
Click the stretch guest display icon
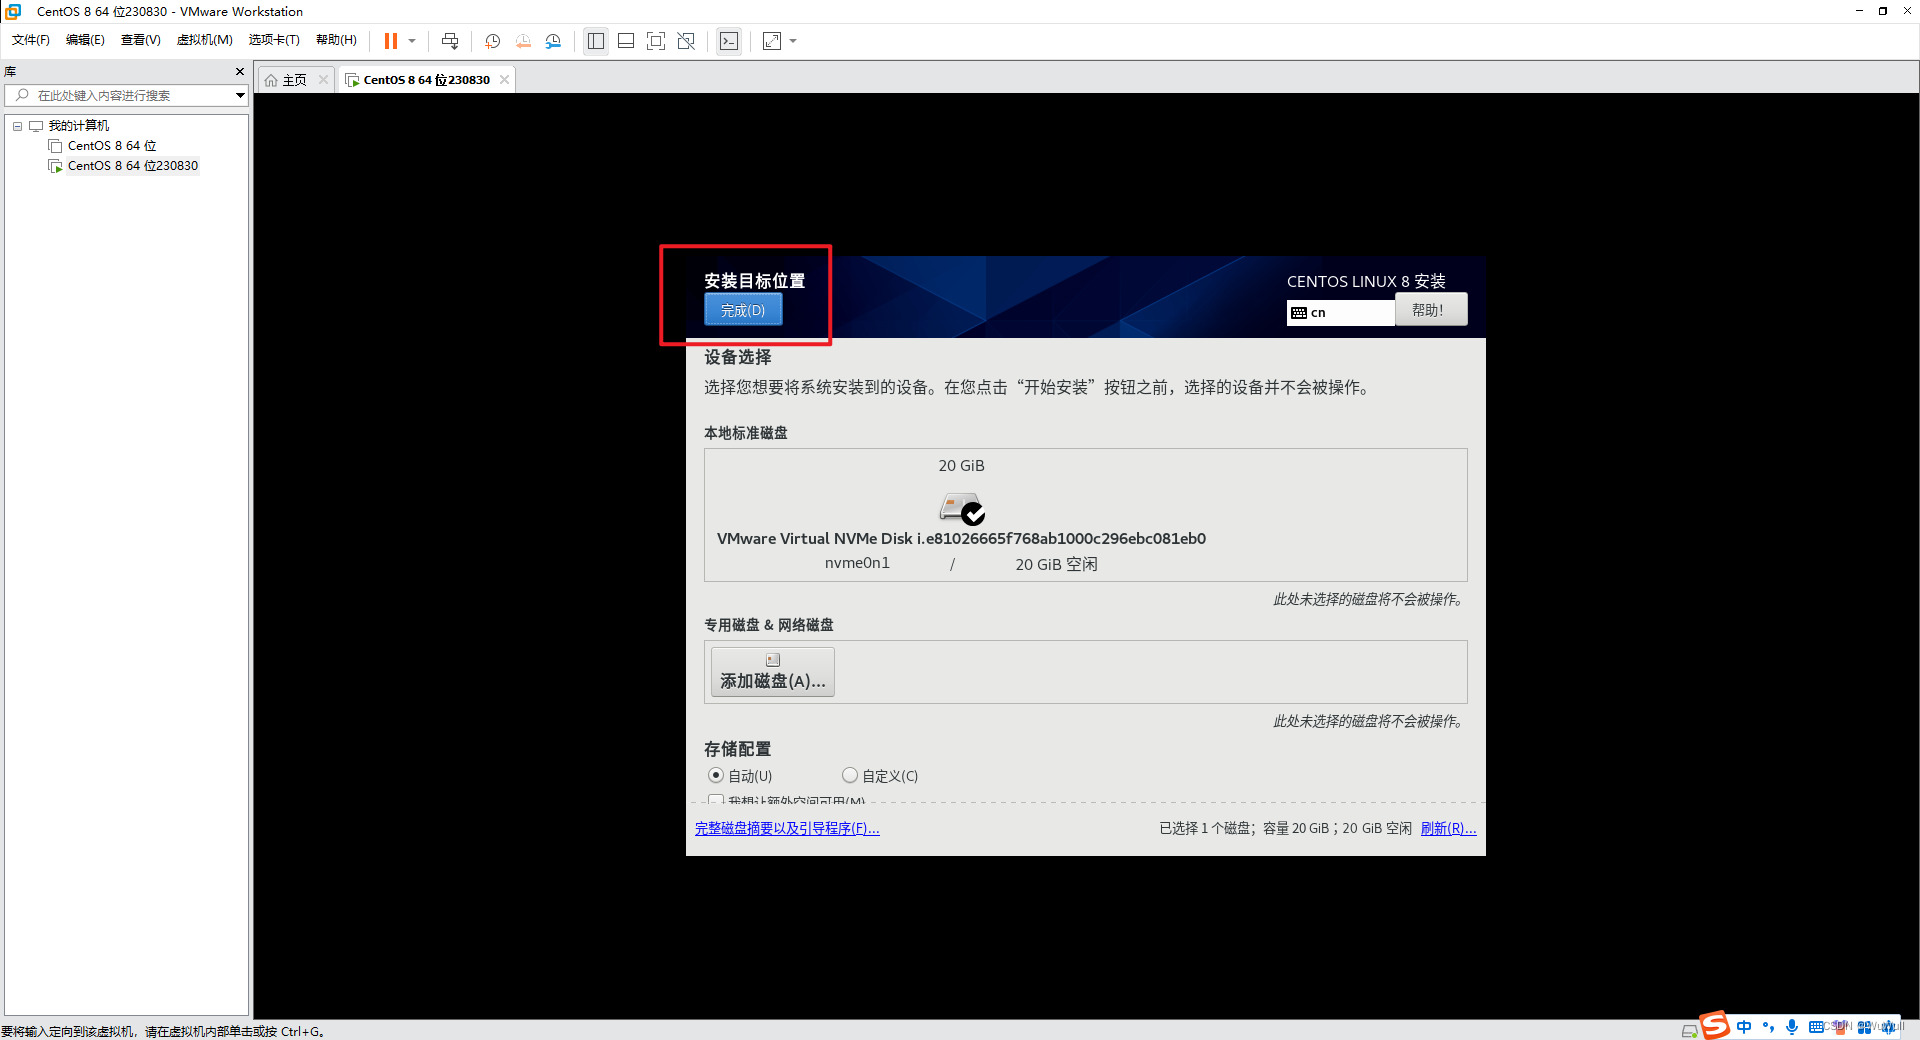(772, 41)
